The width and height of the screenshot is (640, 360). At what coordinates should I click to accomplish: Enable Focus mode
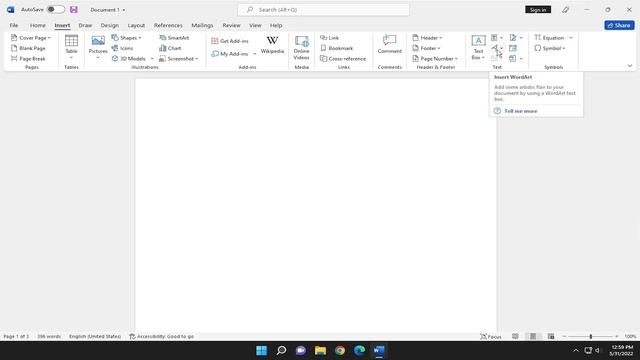(491, 336)
